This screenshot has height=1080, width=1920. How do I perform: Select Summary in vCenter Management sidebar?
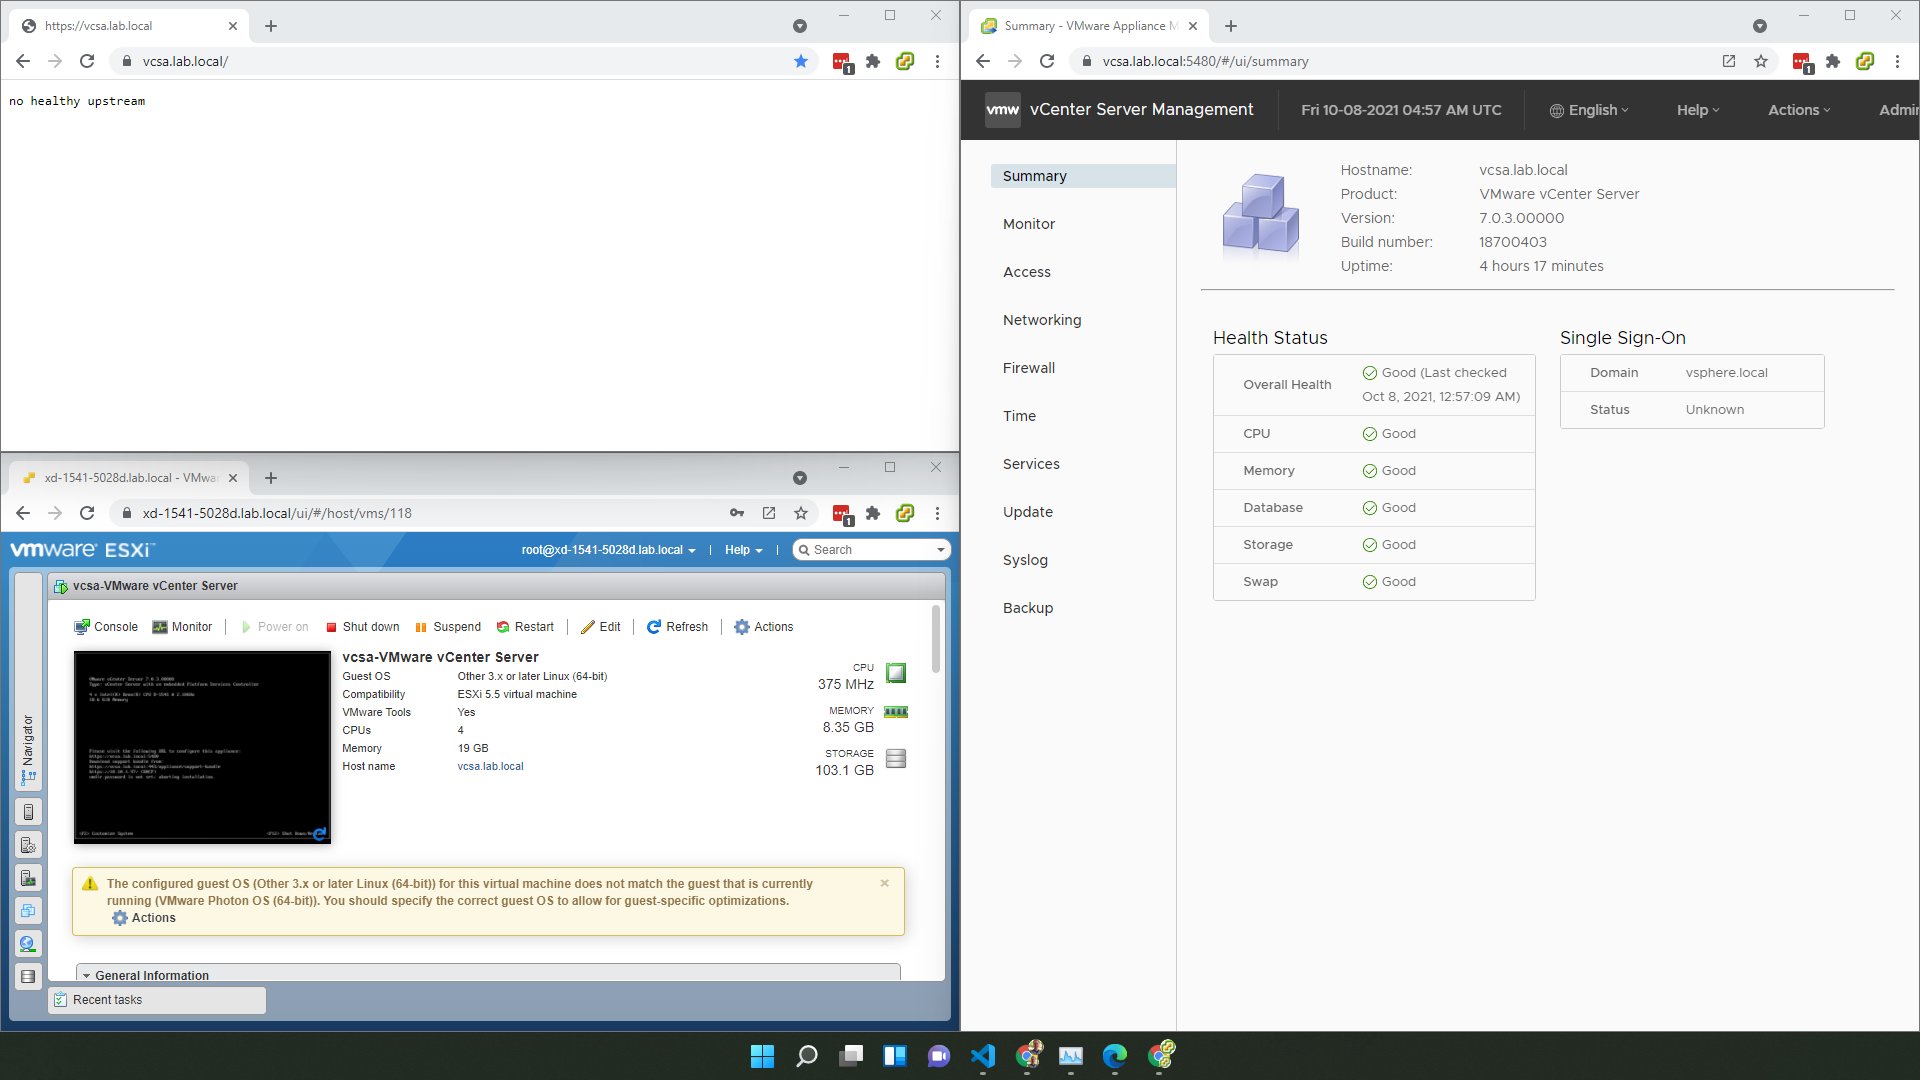point(1083,176)
